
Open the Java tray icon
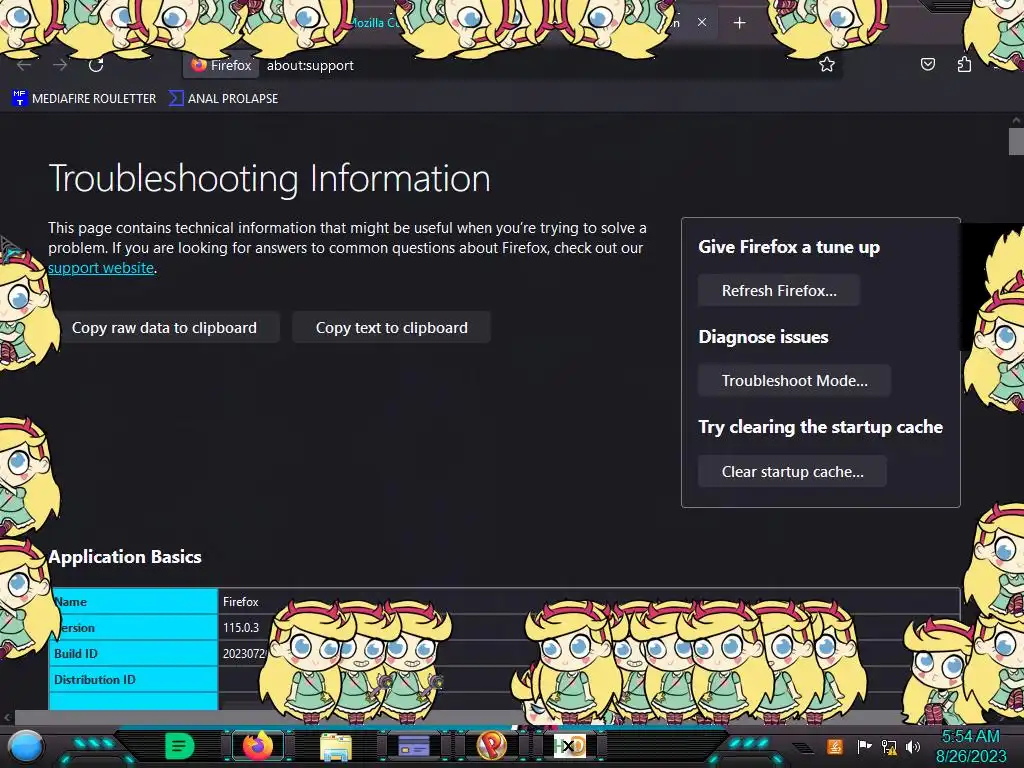835,746
